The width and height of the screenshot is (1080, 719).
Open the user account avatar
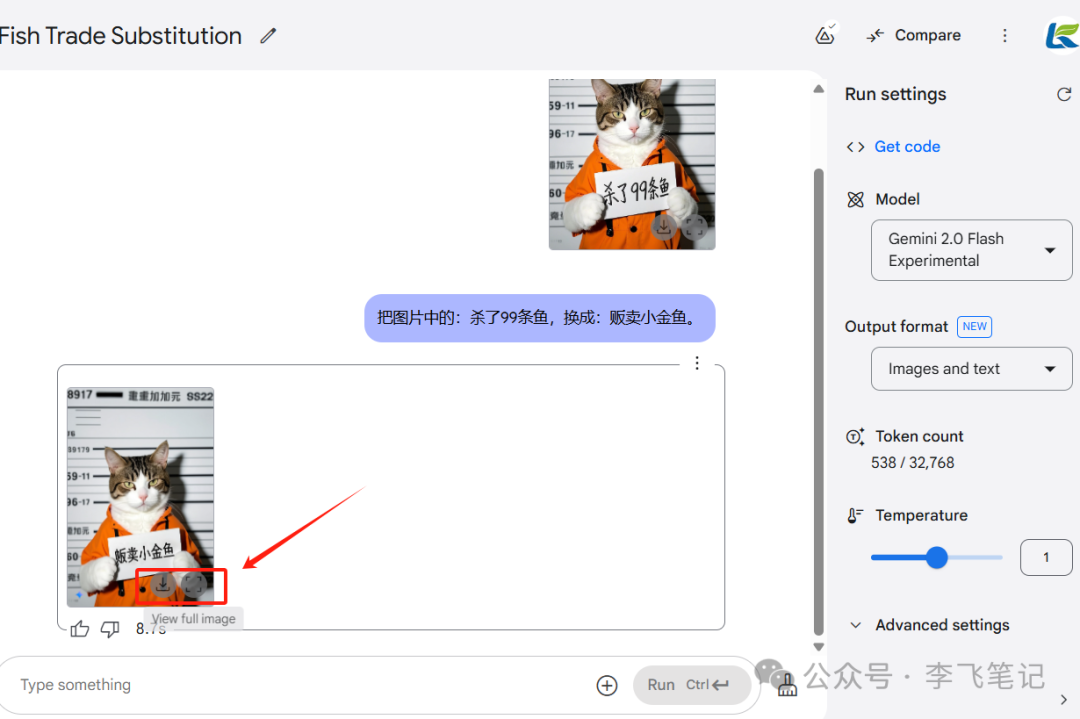pos(1062,34)
